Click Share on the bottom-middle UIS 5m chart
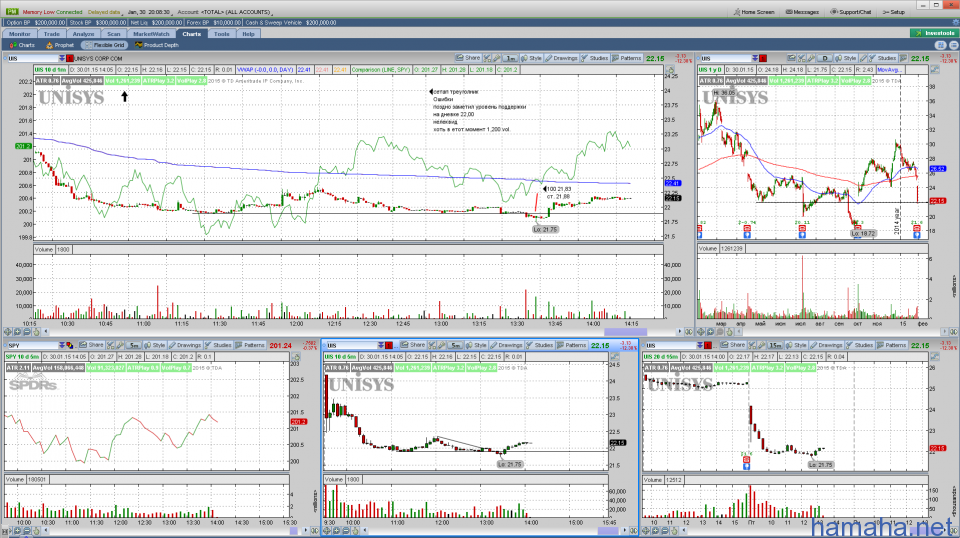 413,346
